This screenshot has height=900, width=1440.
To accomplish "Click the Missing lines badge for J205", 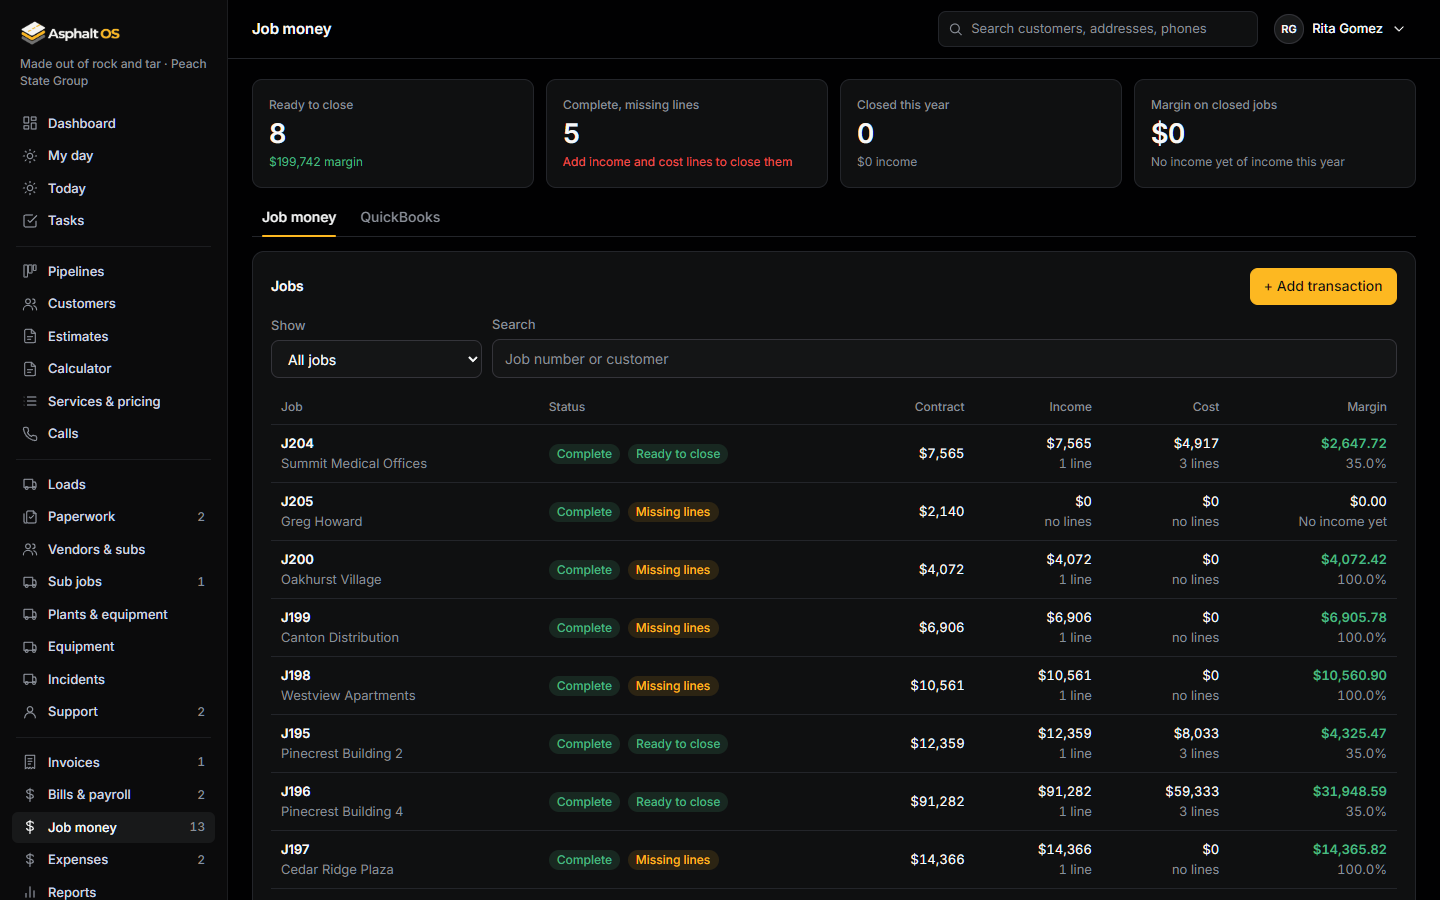I will pyautogui.click(x=673, y=512).
